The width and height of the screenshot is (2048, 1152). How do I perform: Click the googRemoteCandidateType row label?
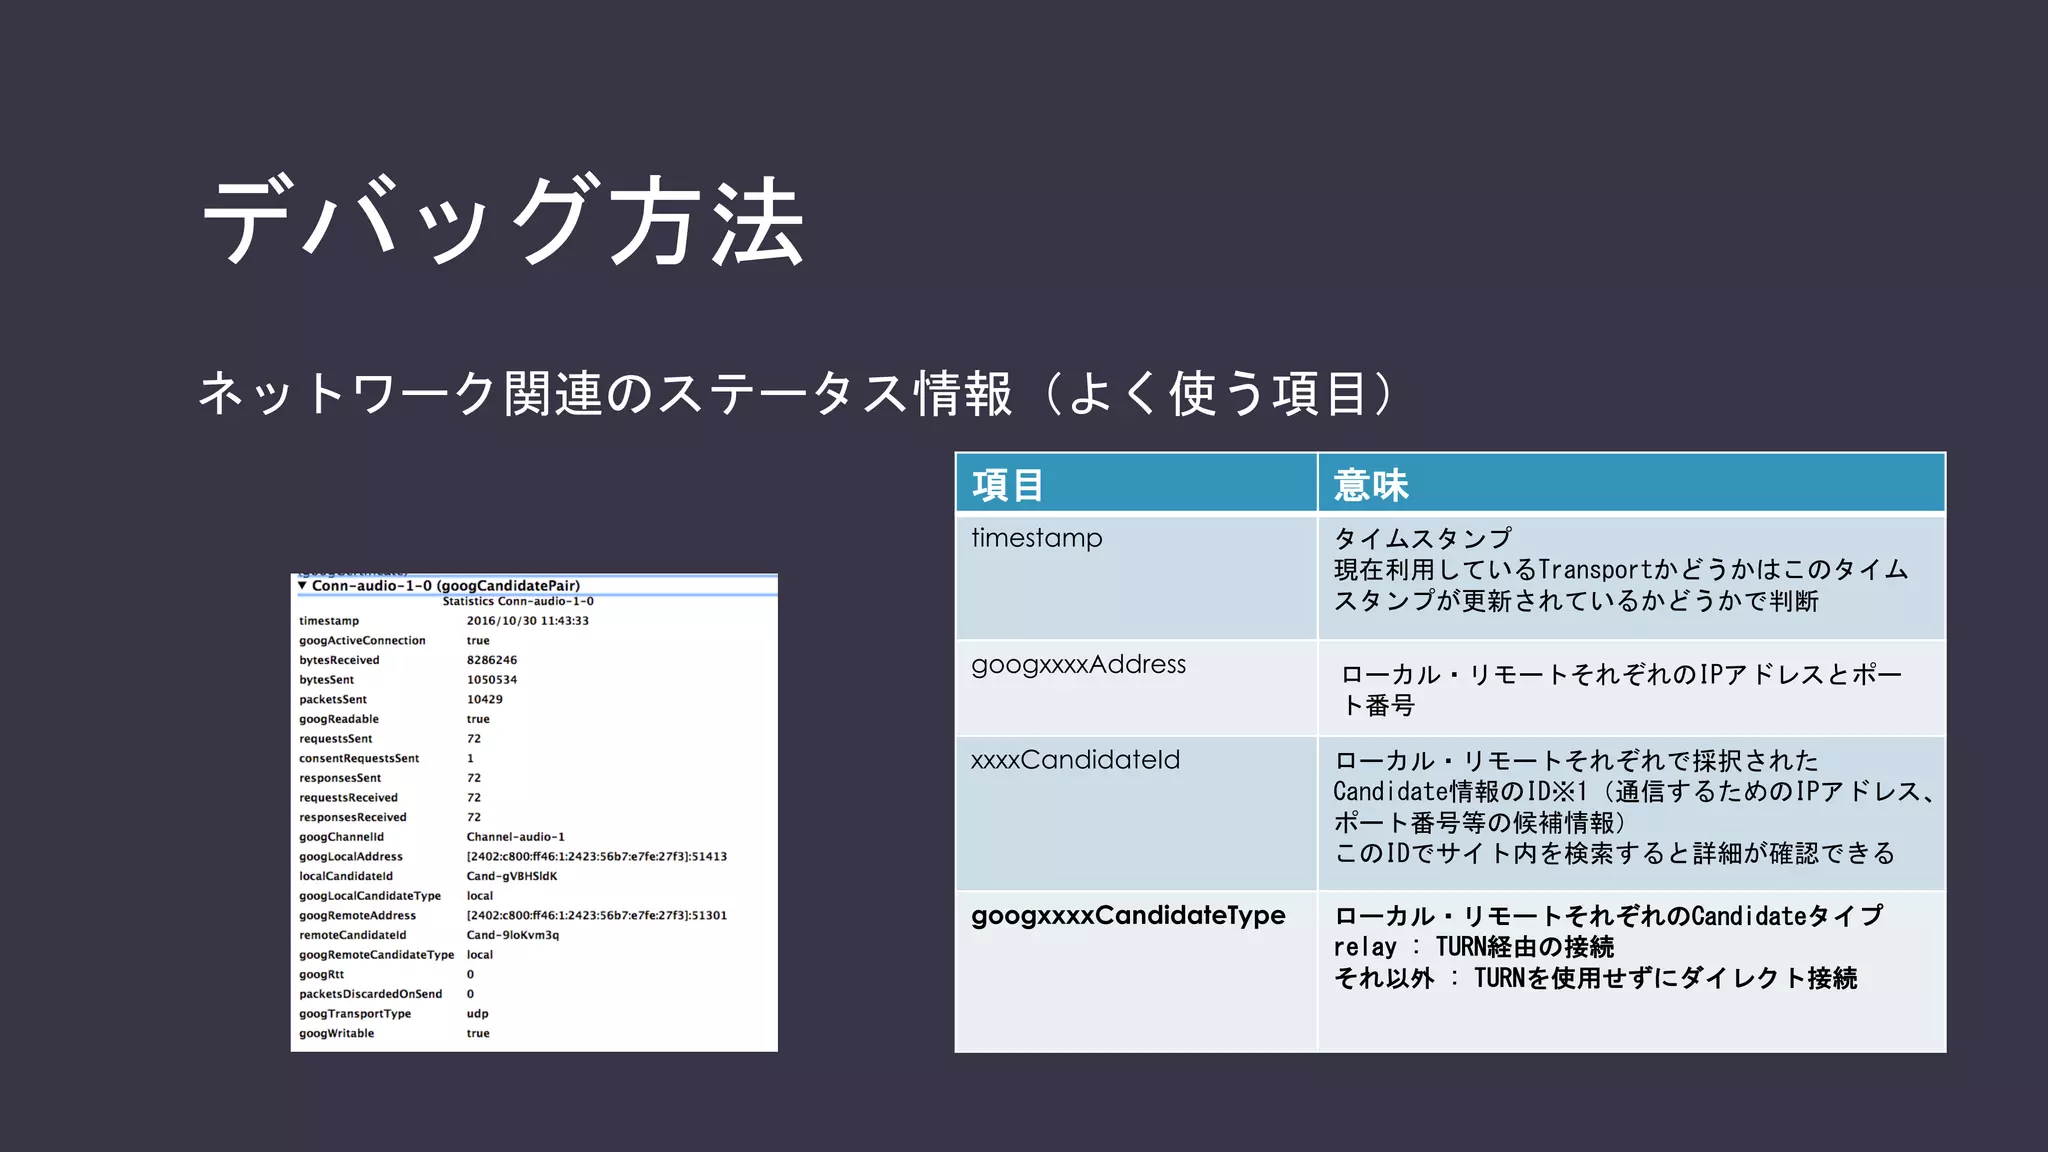(x=376, y=955)
